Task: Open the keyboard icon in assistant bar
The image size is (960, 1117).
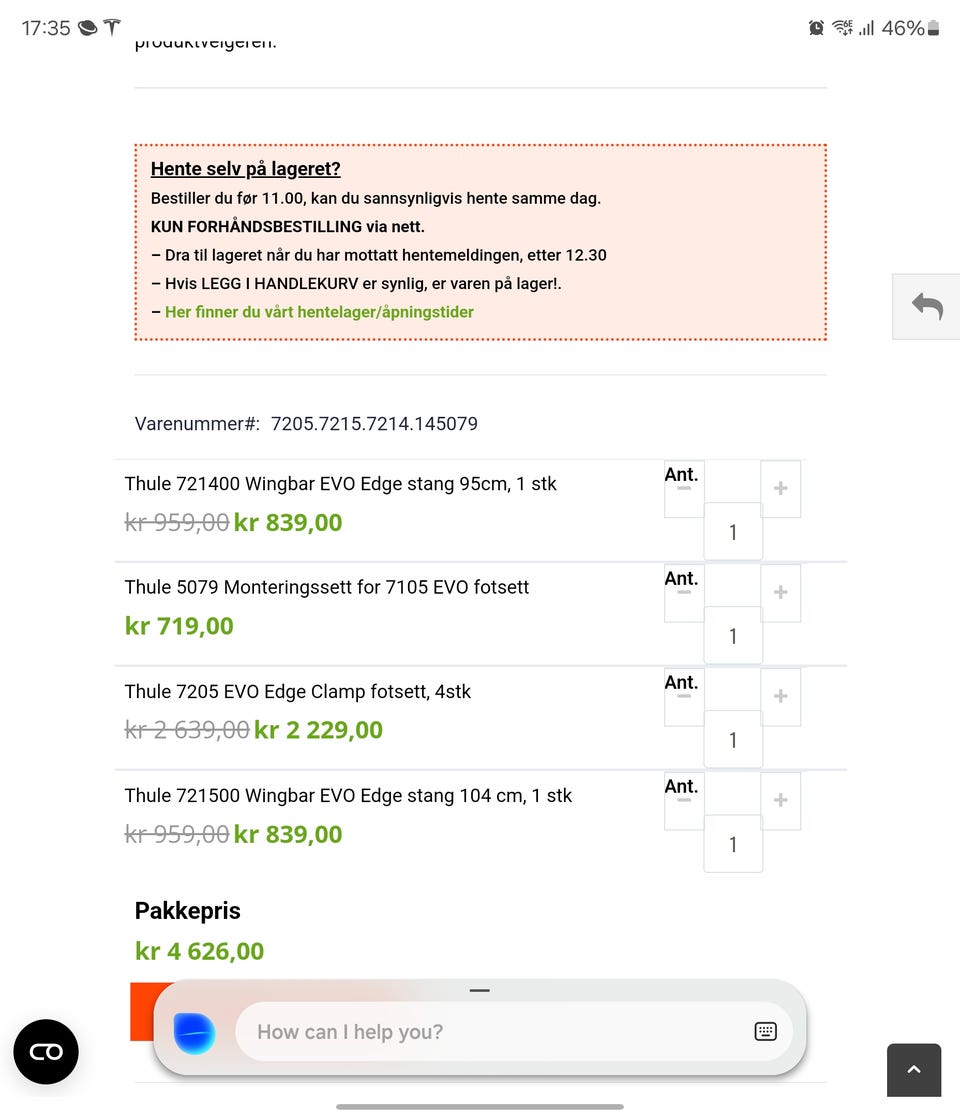Action: tap(765, 1032)
